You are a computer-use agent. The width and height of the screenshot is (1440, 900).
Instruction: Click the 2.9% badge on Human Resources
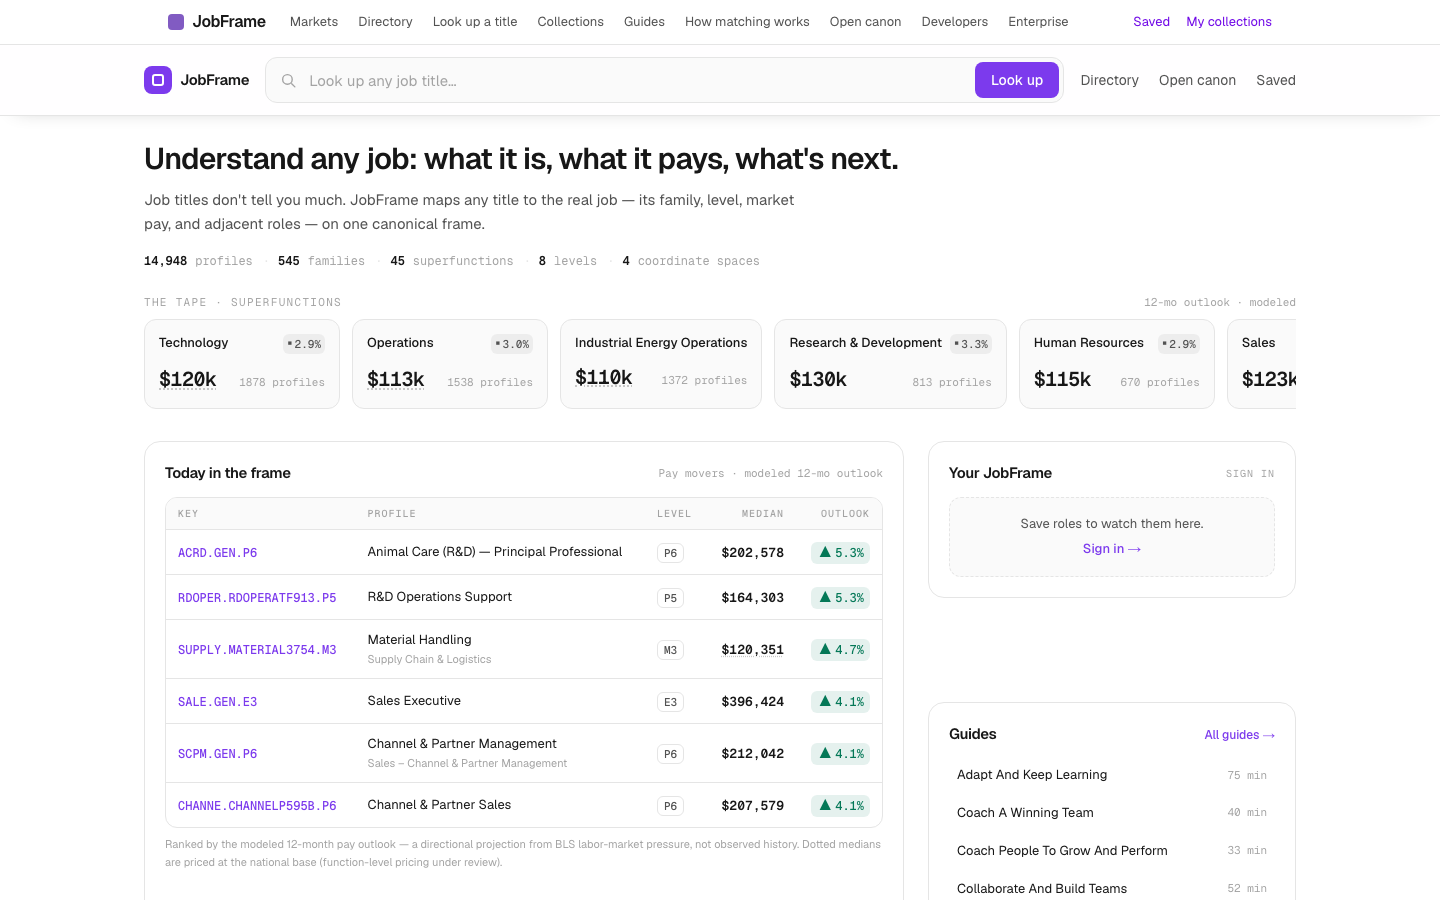tap(1179, 344)
